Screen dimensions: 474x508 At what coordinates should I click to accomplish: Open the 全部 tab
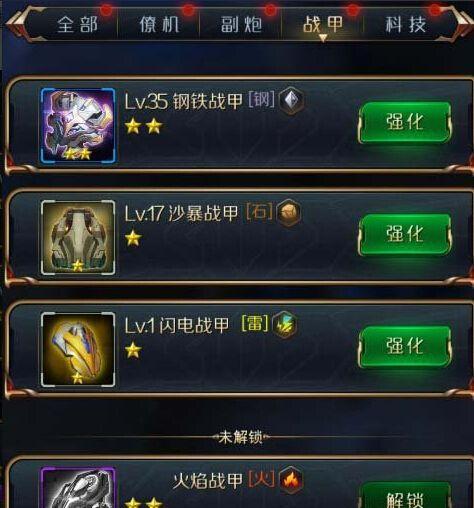(x=77, y=25)
